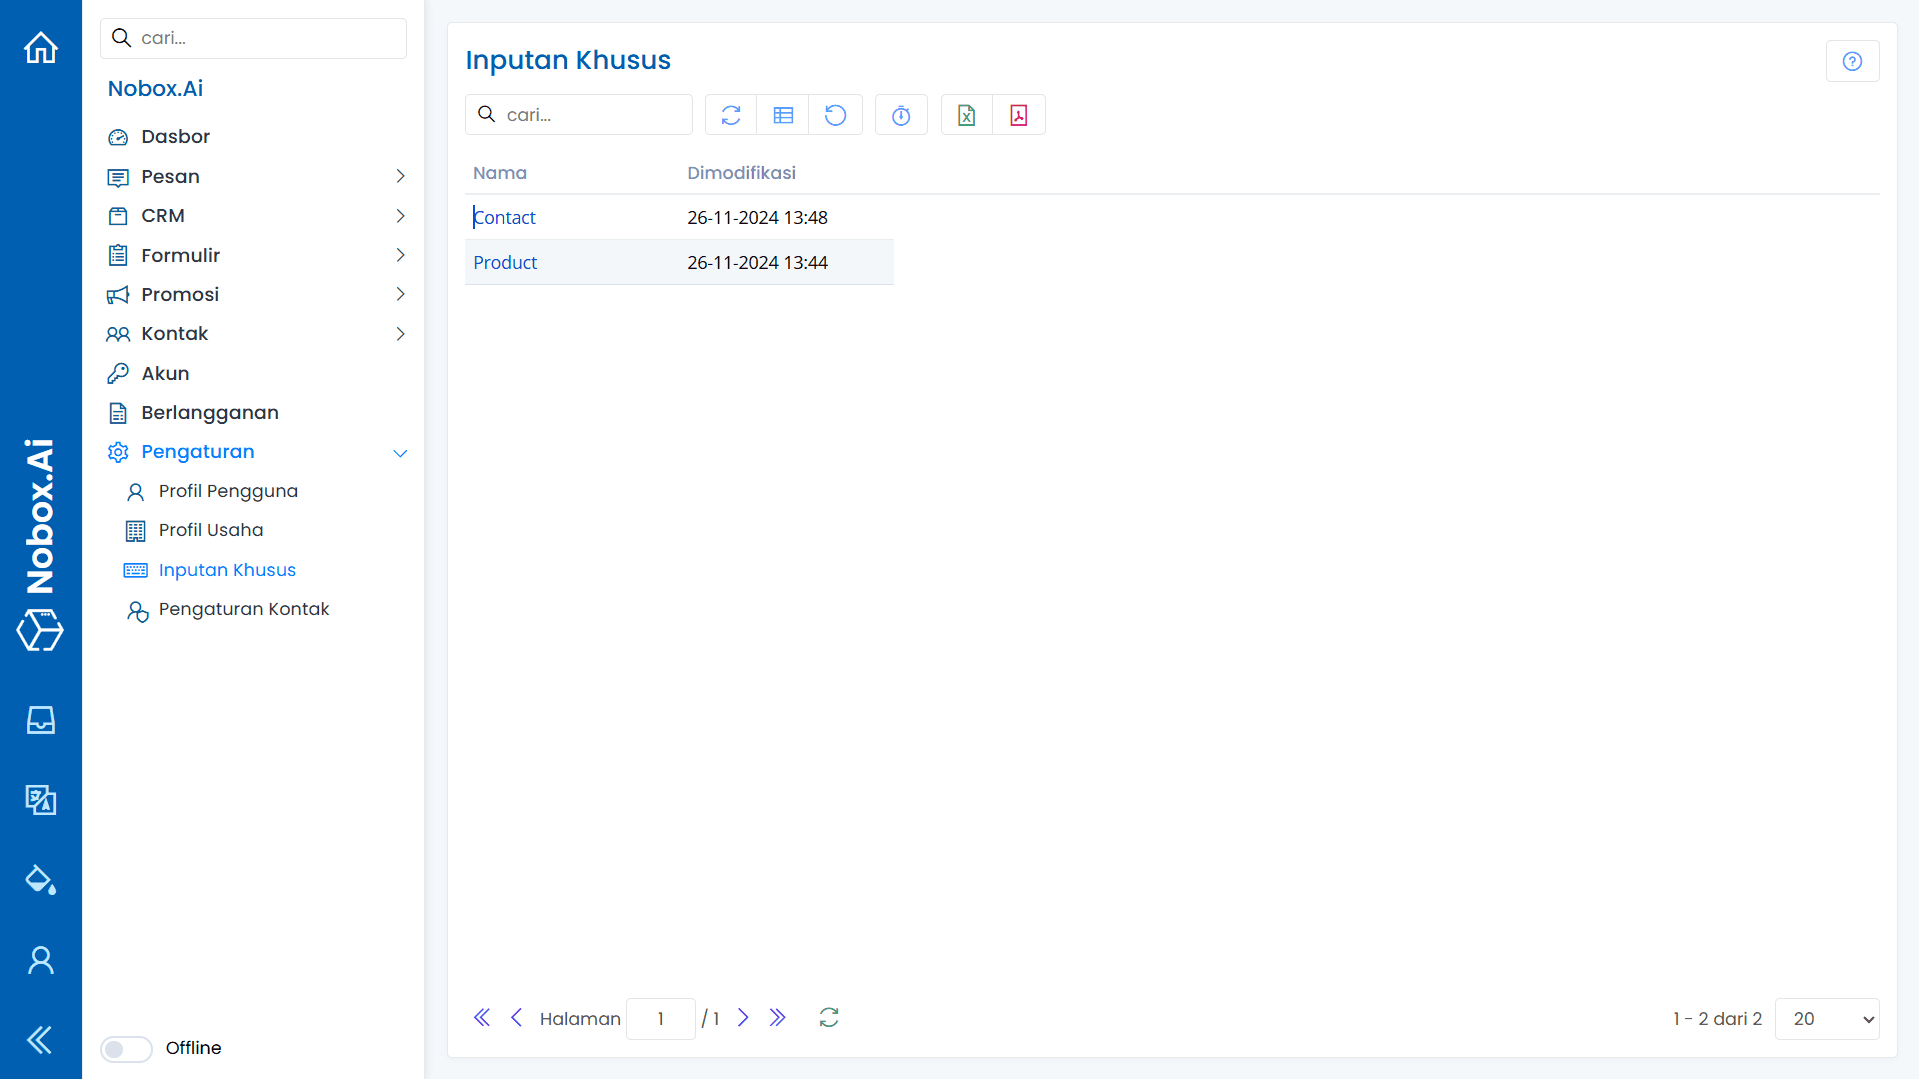This screenshot has height=1079, width=1919.
Task: Export the data to PDF
Action: [x=1018, y=114]
